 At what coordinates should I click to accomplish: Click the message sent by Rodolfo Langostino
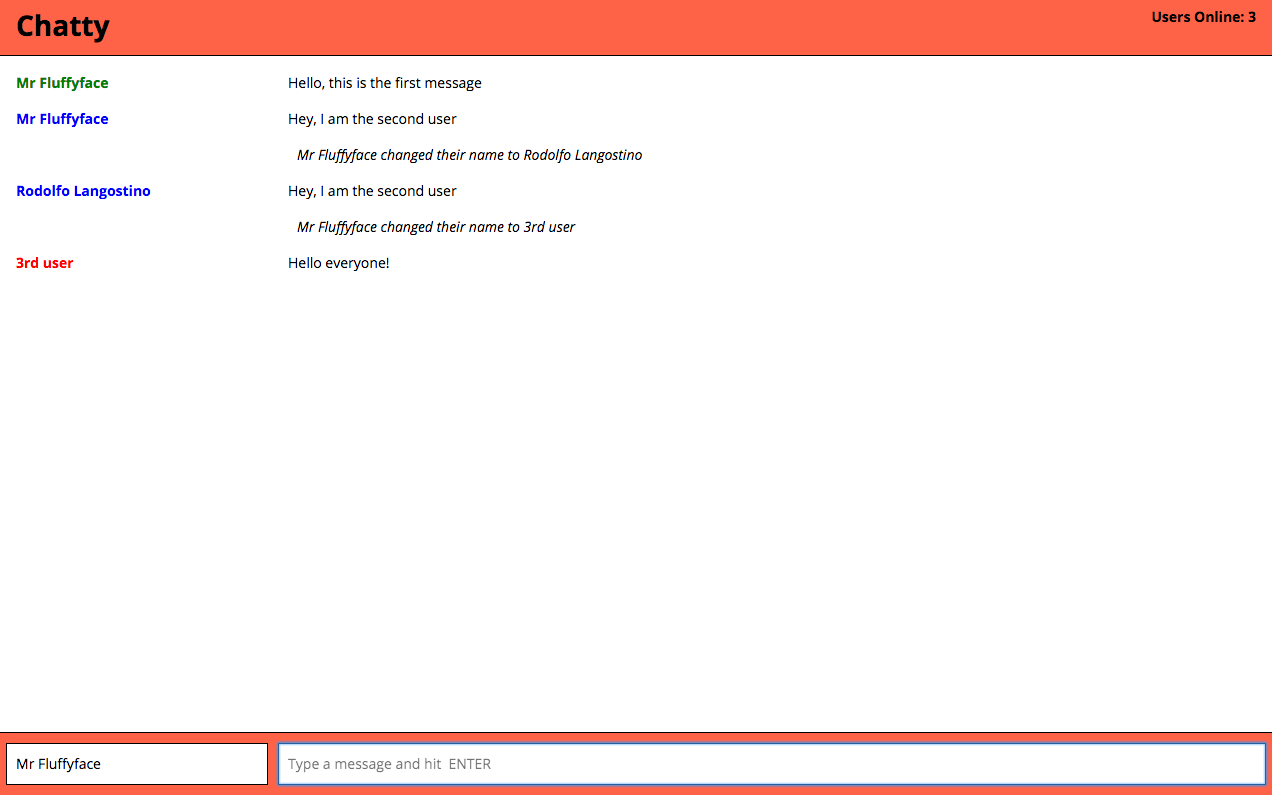point(372,191)
